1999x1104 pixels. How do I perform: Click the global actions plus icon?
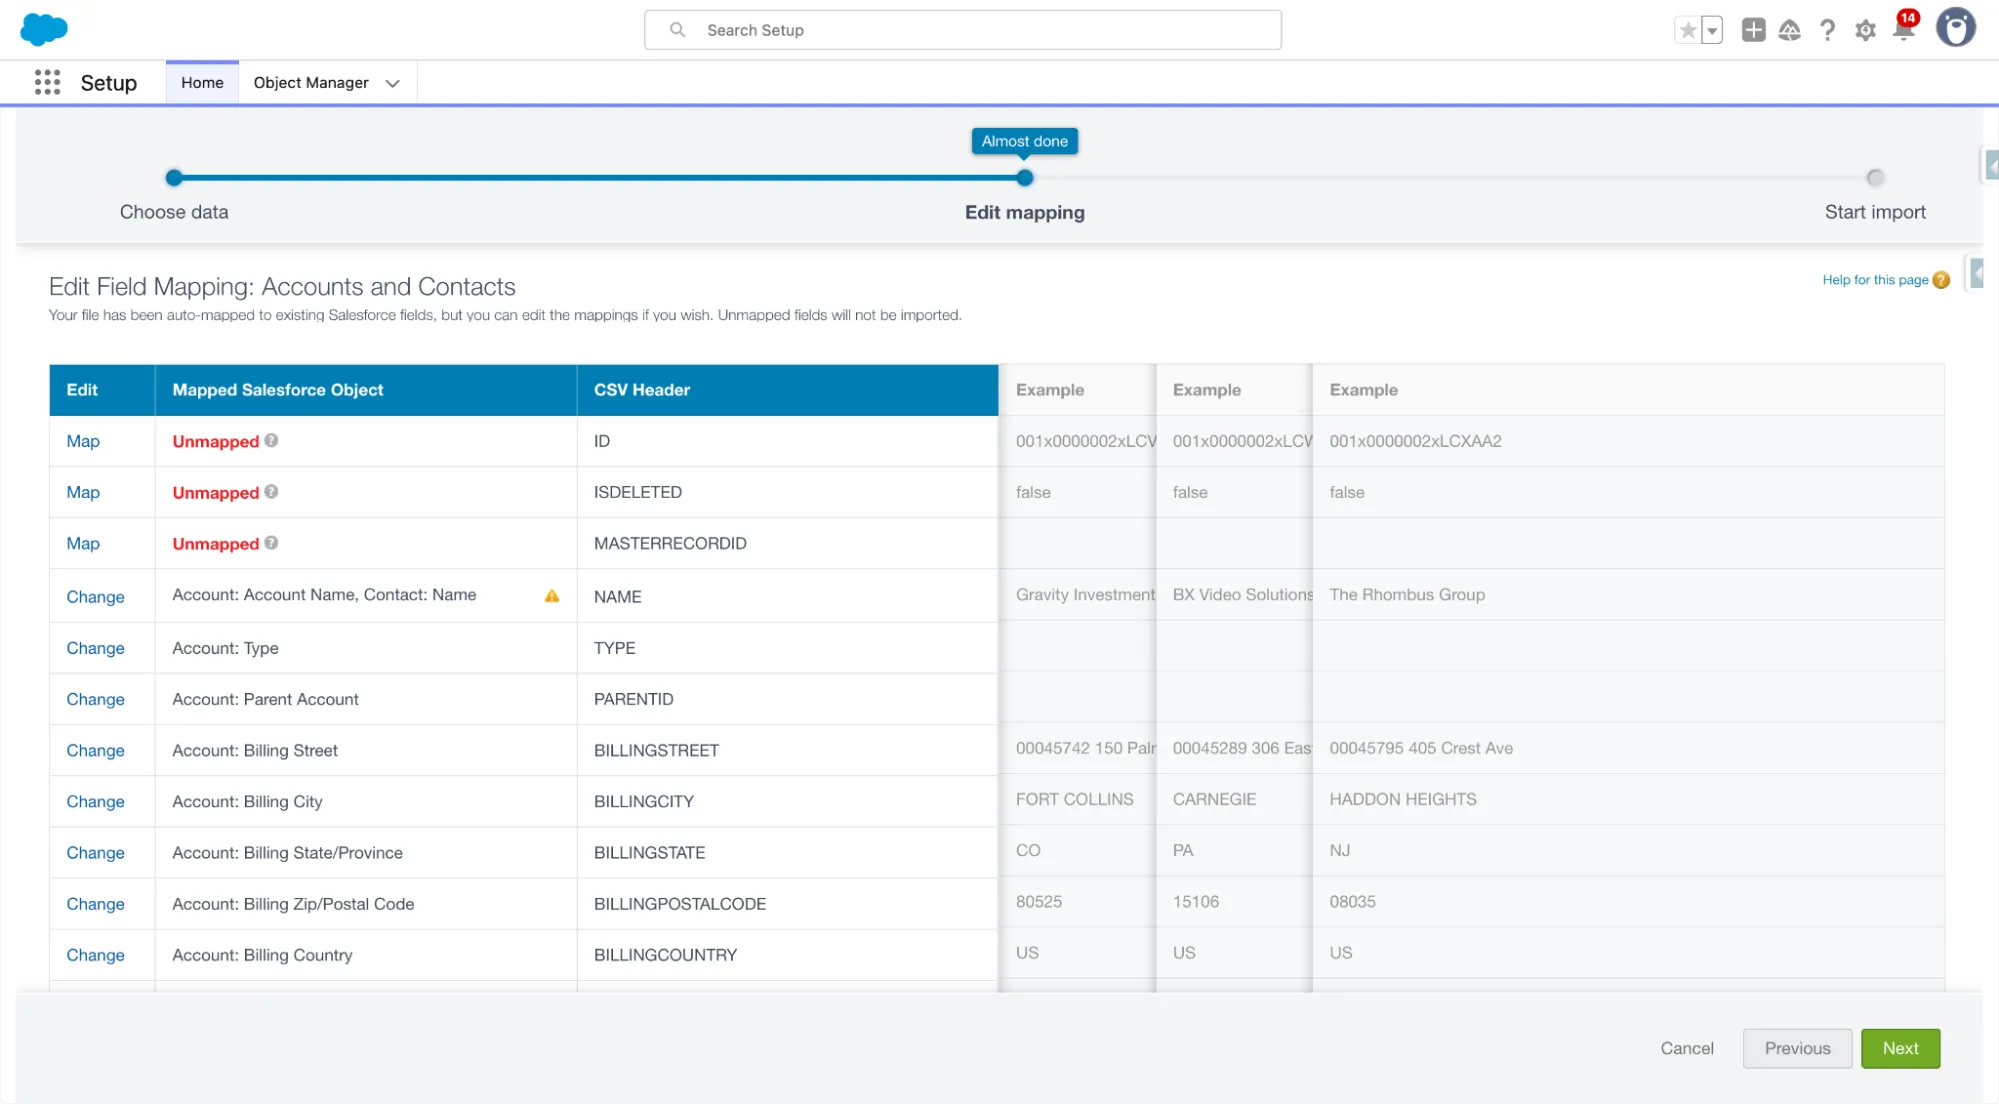[x=1753, y=30]
